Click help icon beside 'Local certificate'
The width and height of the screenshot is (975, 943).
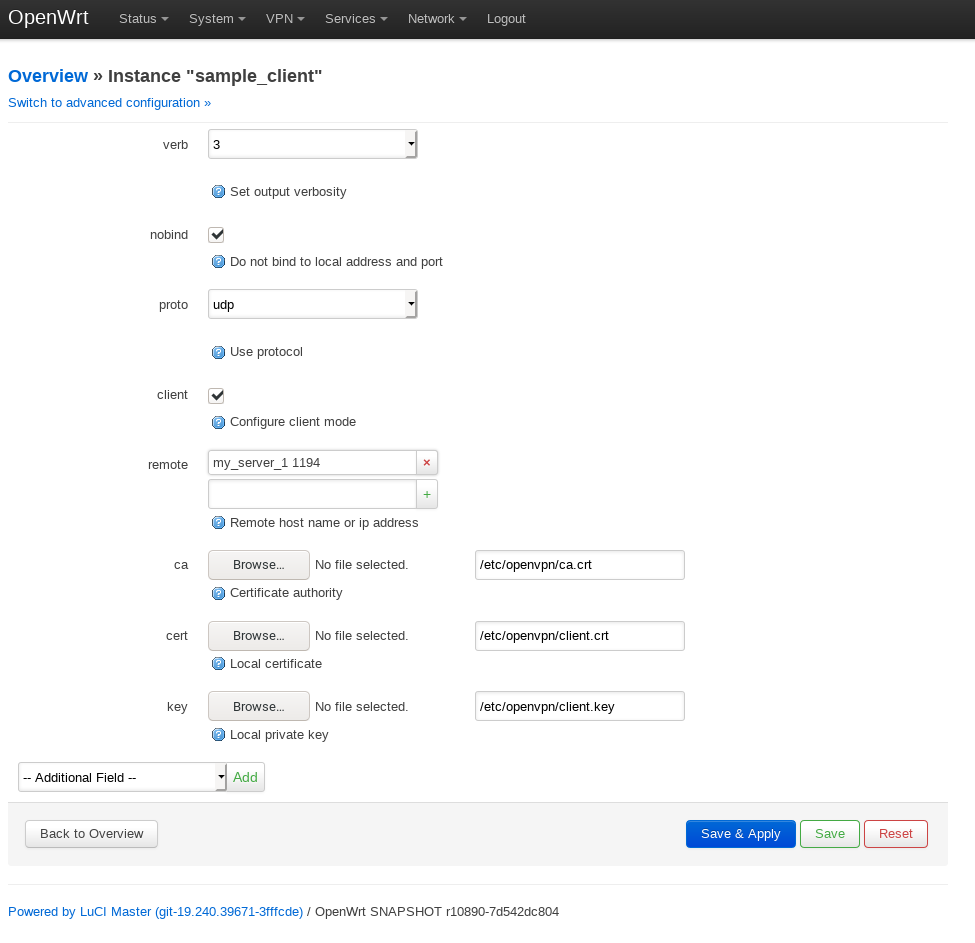click(x=218, y=664)
